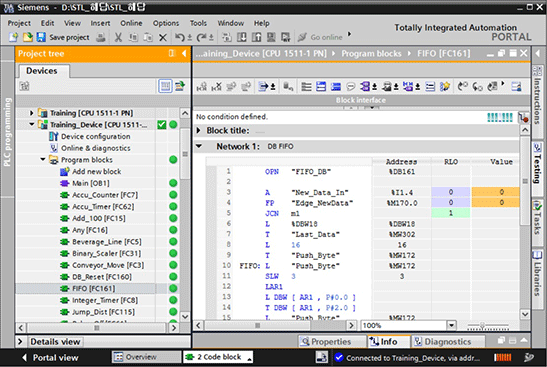Viewport: 547px width, 367px height.
Task: Collapse the Training_Device tree node
Action: pos(31,125)
